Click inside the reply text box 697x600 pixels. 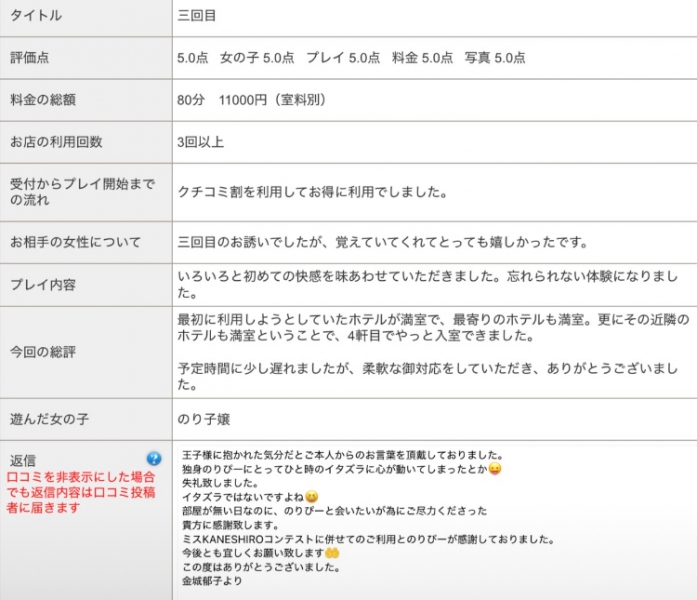pos(437,522)
